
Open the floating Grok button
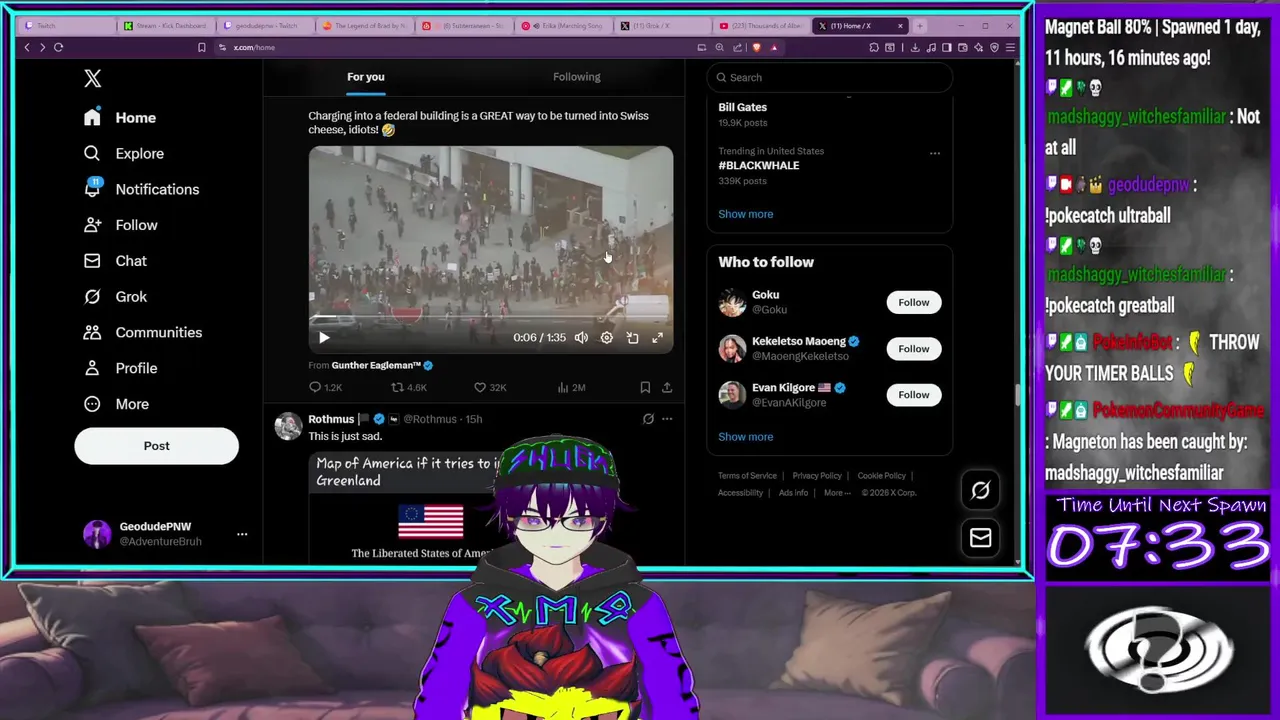coord(980,490)
